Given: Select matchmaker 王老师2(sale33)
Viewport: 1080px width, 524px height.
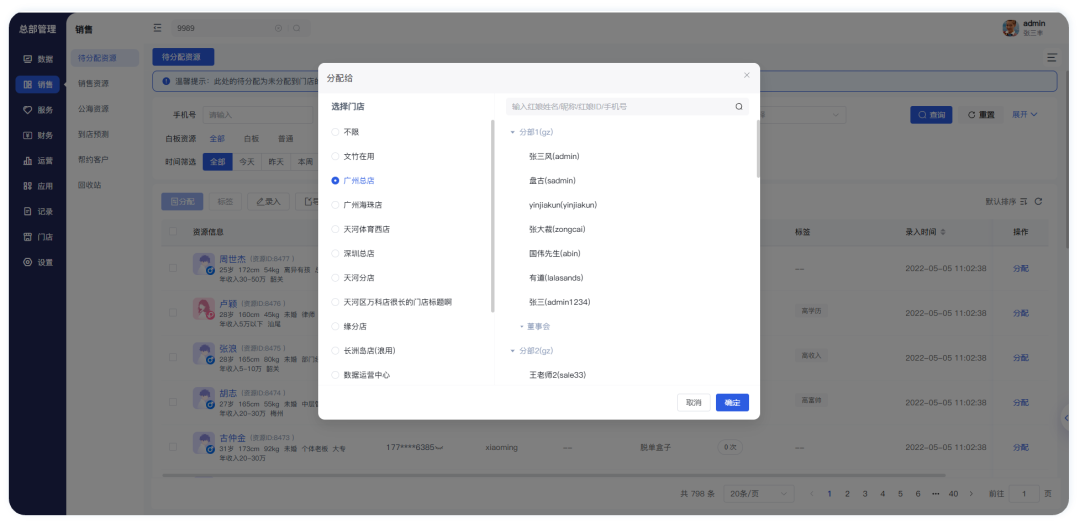Looking at the screenshot, I should coord(557,375).
